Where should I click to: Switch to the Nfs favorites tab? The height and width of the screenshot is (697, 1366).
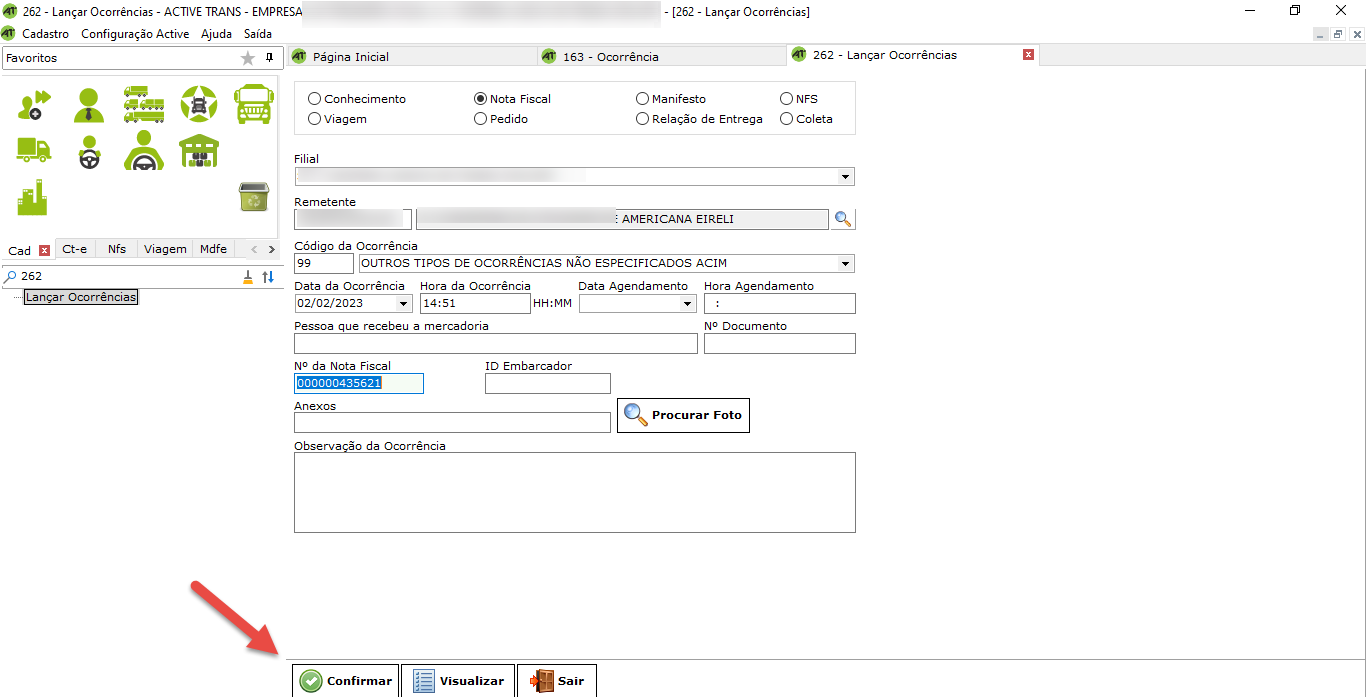(117, 249)
